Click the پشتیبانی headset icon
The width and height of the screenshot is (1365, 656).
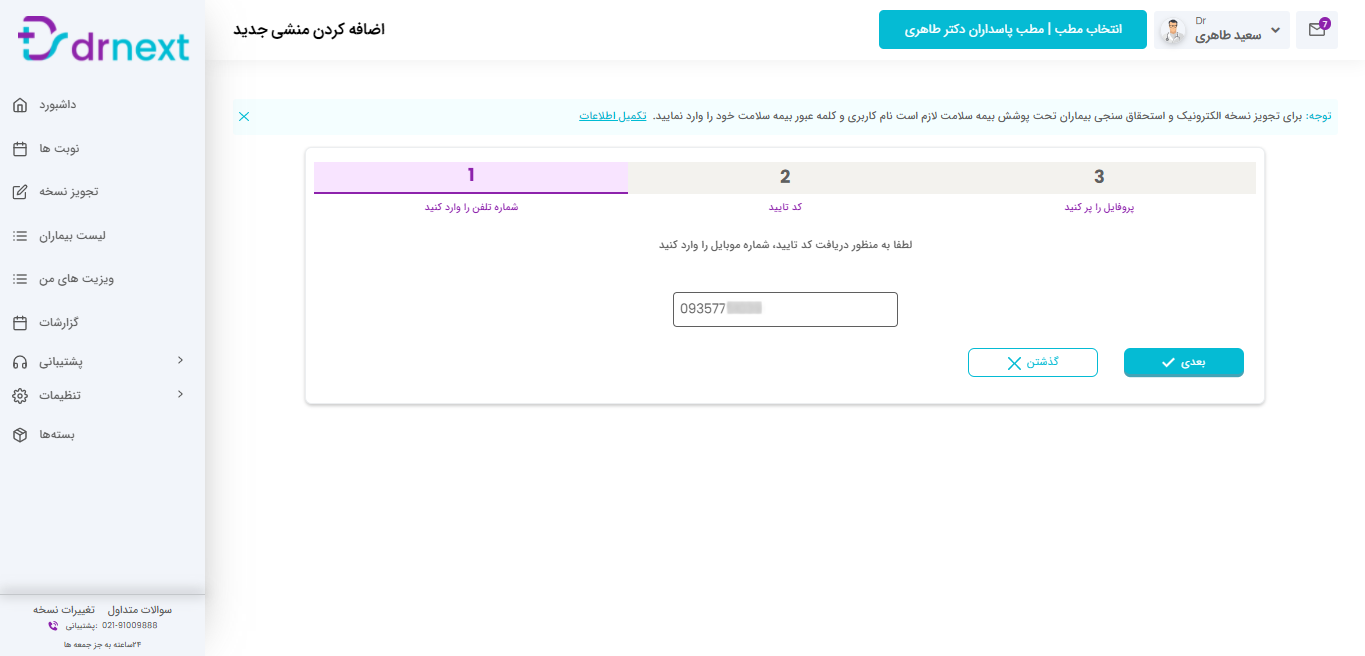point(20,362)
